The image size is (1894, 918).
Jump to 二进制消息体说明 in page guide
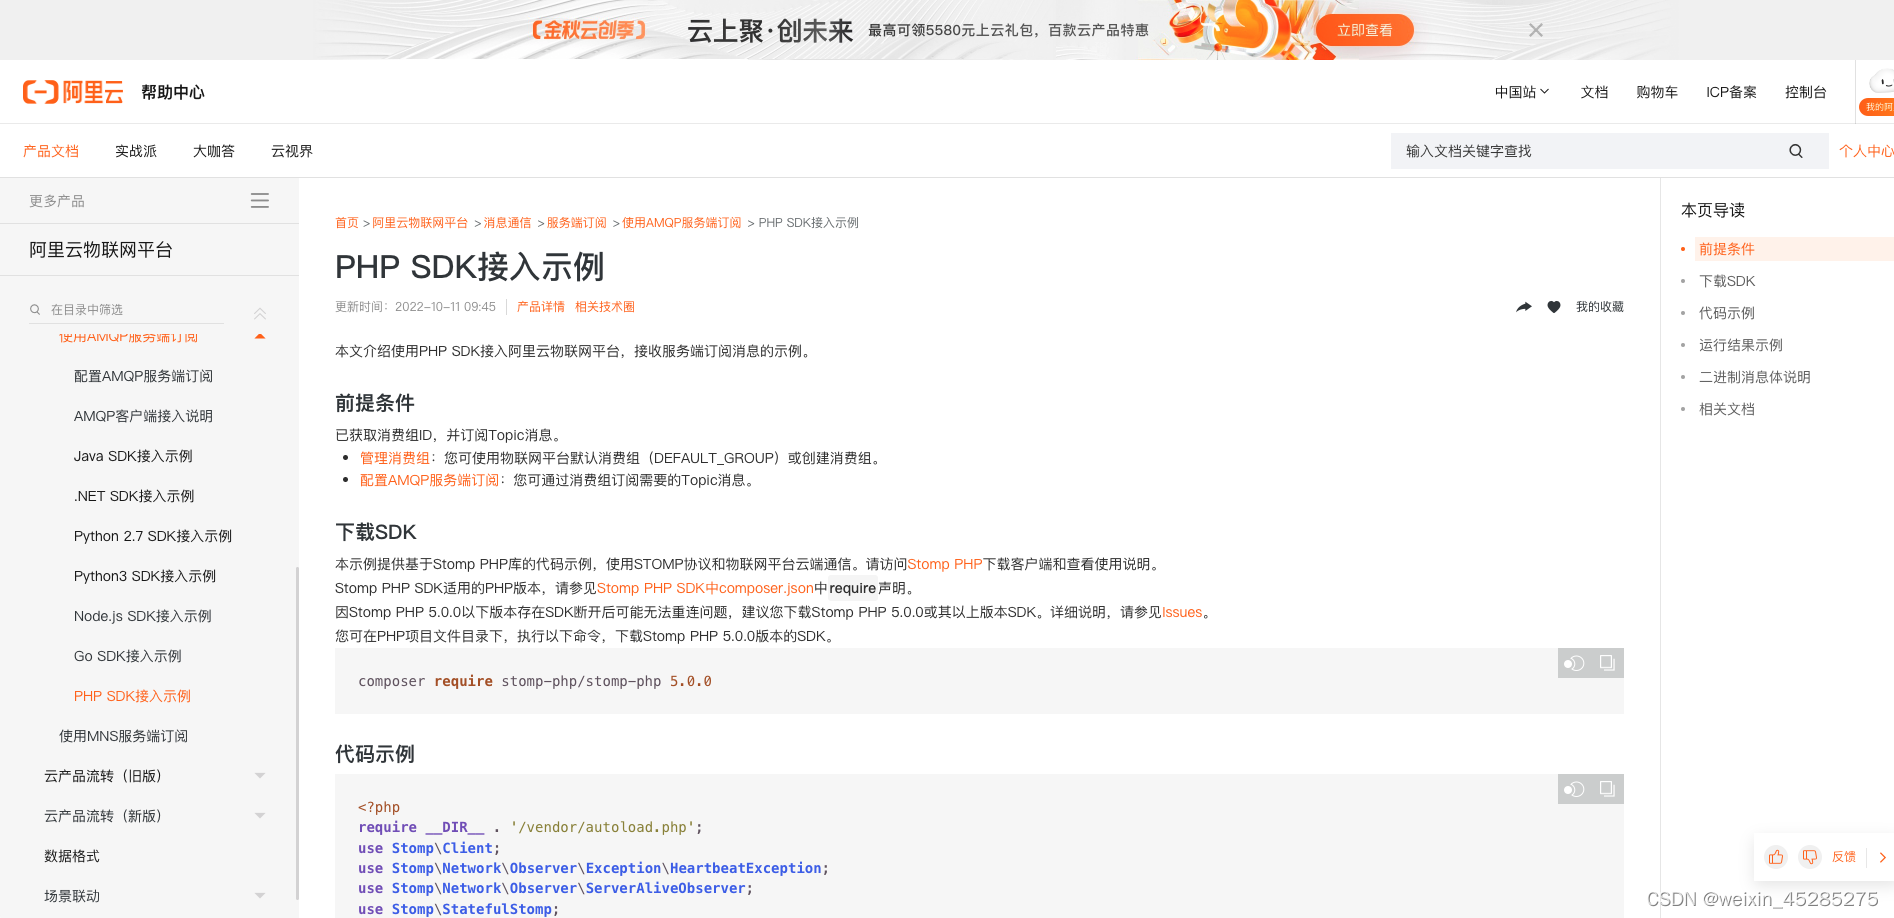click(1755, 377)
